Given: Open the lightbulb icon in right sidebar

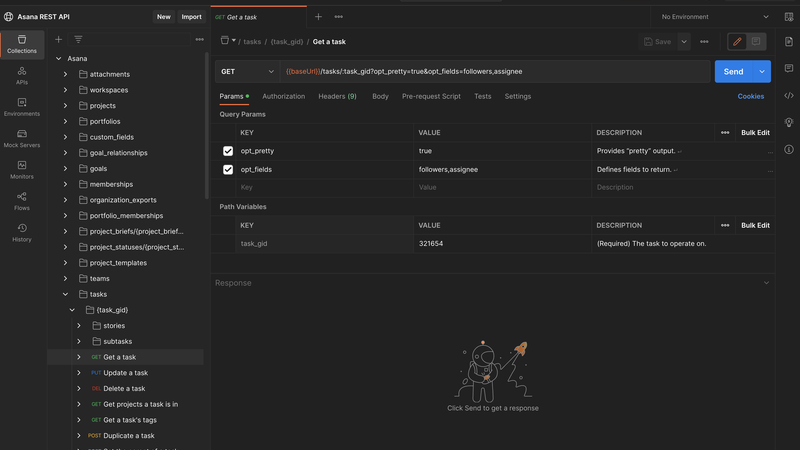Looking at the screenshot, I should click(789, 122).
